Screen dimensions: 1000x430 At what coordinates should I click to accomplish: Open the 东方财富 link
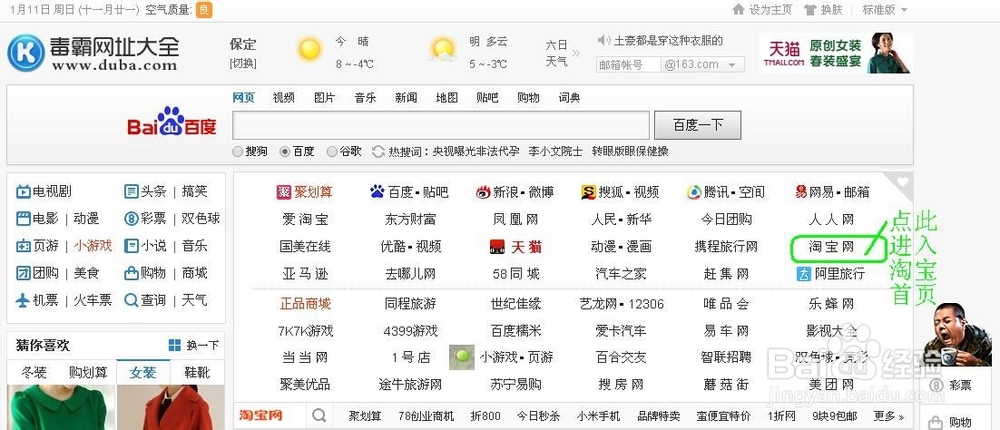point(411,219)
